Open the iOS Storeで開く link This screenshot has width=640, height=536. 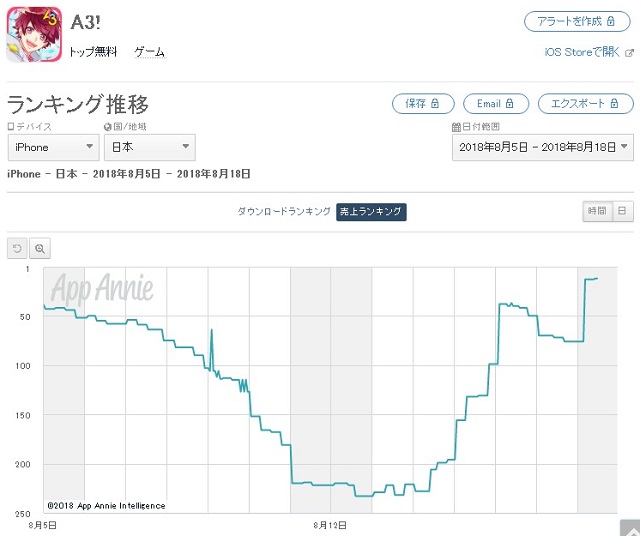tap(582, 52)
